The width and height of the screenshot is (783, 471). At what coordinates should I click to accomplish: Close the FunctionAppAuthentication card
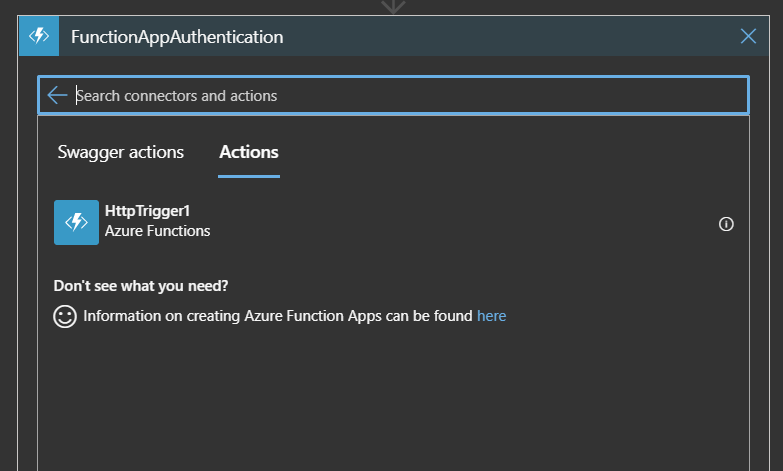(748, 37)
